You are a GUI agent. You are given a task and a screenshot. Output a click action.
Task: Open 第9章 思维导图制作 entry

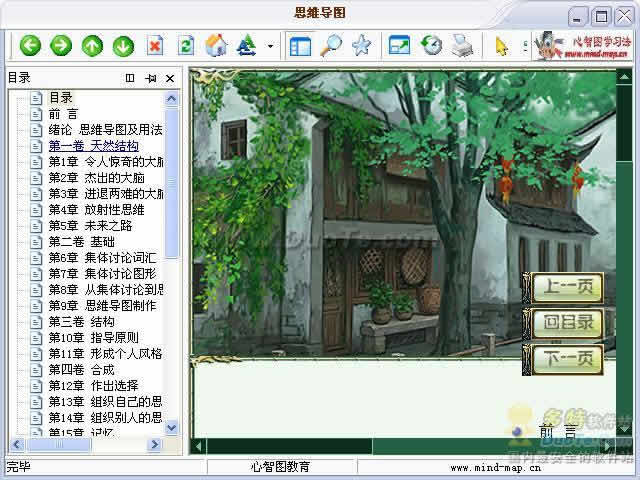point(102,306)
